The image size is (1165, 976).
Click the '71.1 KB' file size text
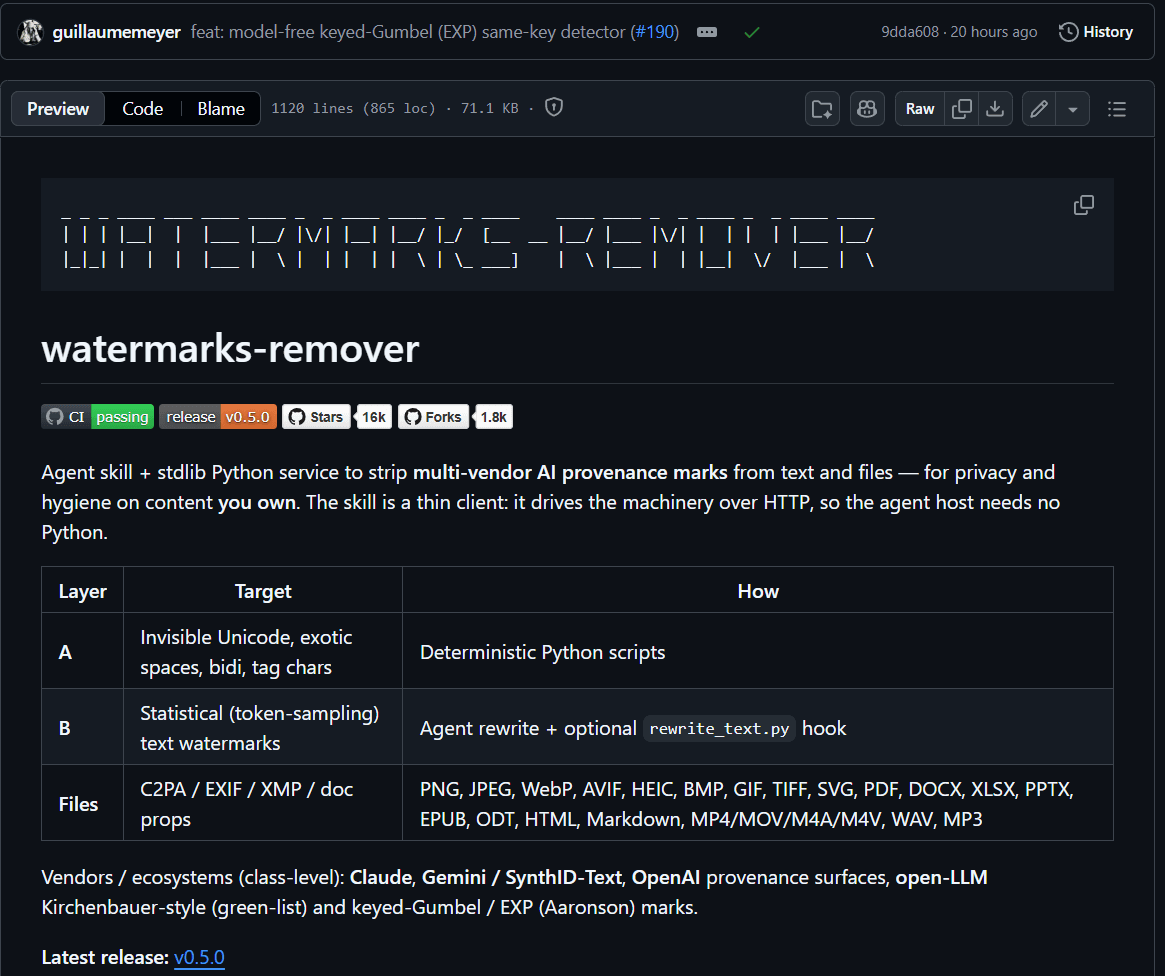(489, 108)
